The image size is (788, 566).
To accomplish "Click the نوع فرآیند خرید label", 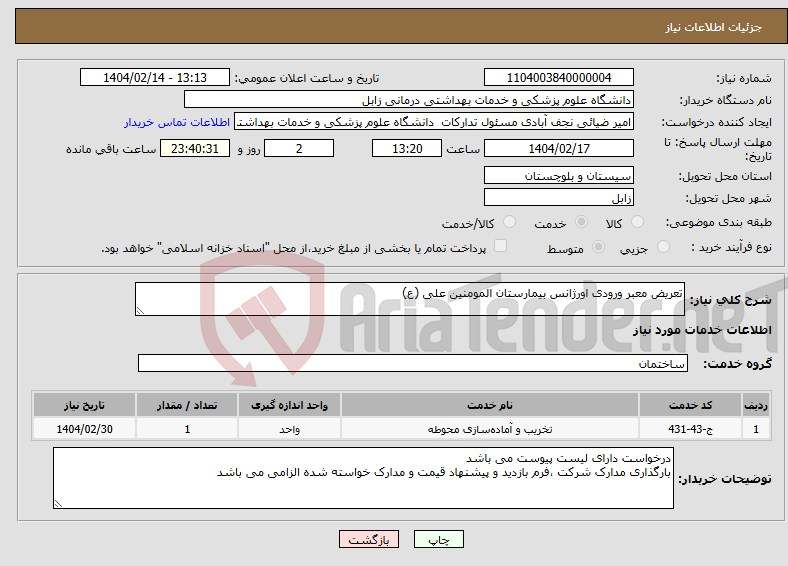I will pyautogui.click(x=731, y=247).
